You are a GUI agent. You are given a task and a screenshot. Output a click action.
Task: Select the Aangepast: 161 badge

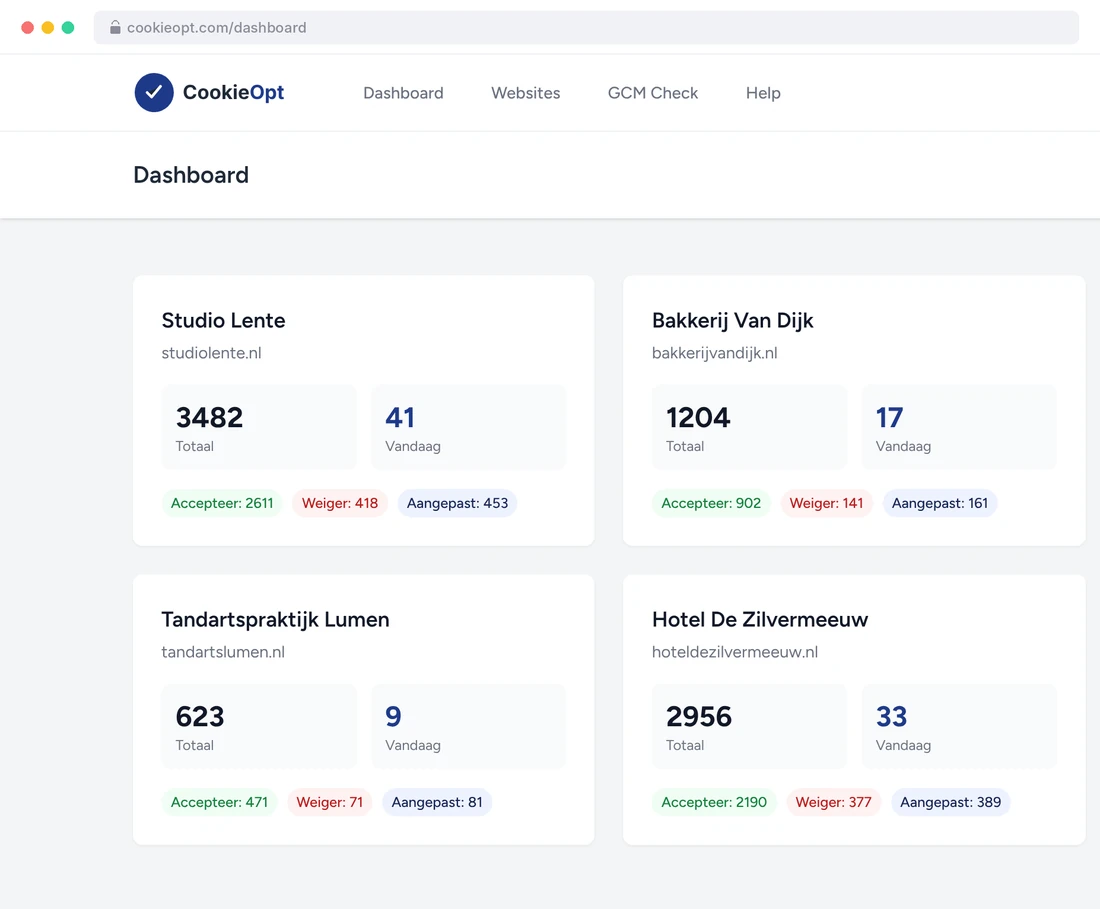point(939,503)
